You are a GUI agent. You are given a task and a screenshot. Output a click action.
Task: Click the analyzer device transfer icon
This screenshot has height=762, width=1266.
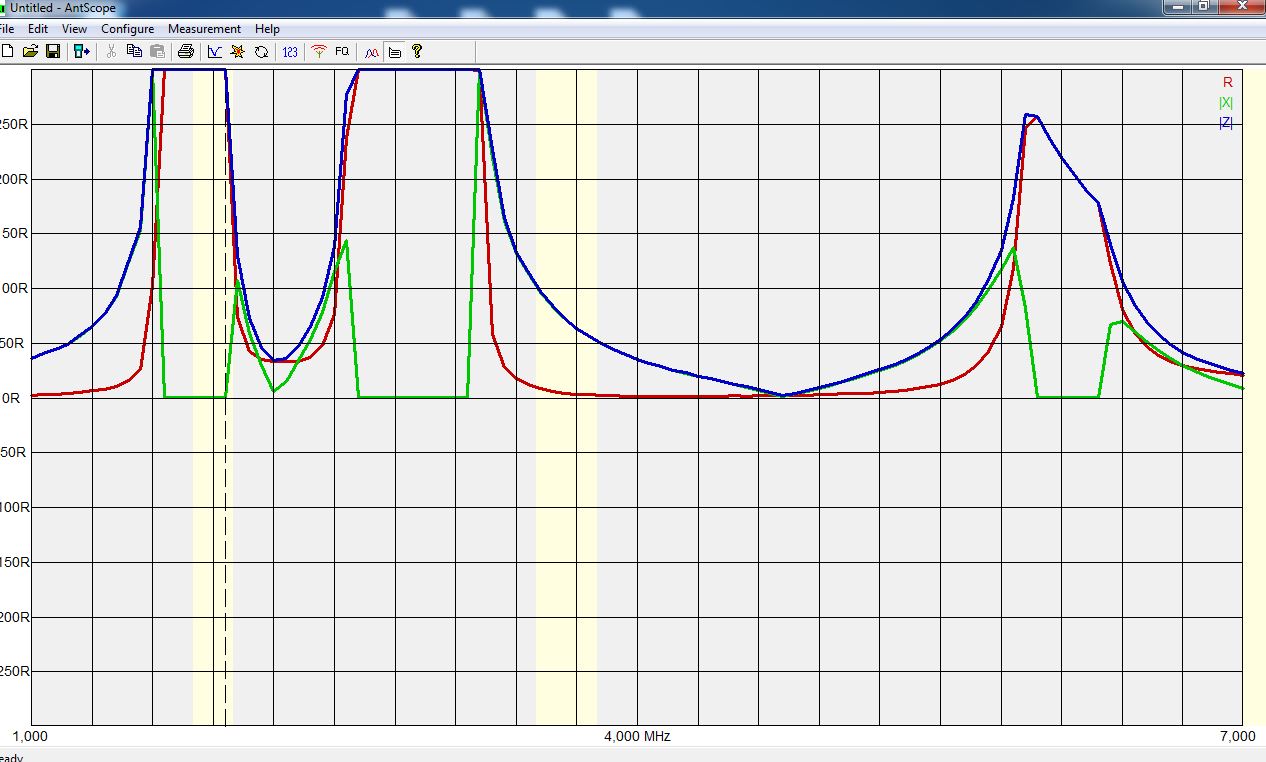[81, 51]
